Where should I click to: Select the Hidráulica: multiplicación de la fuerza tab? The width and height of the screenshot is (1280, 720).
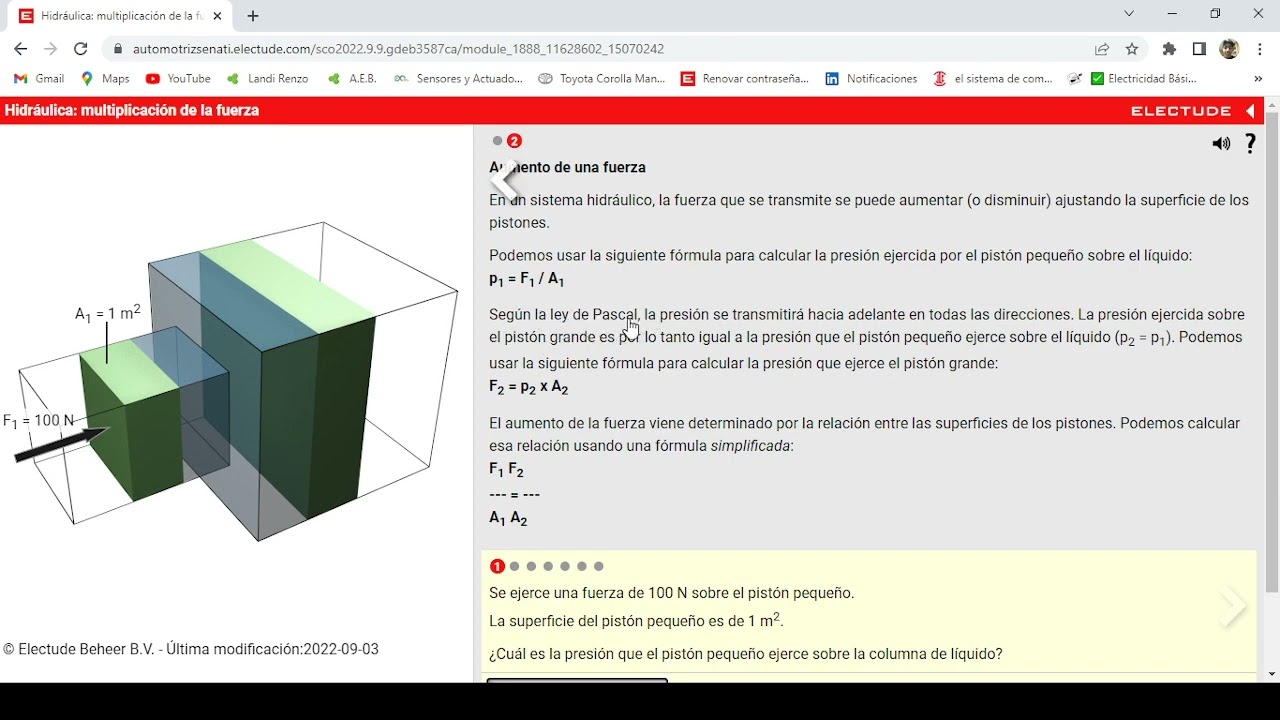(120, 16)
